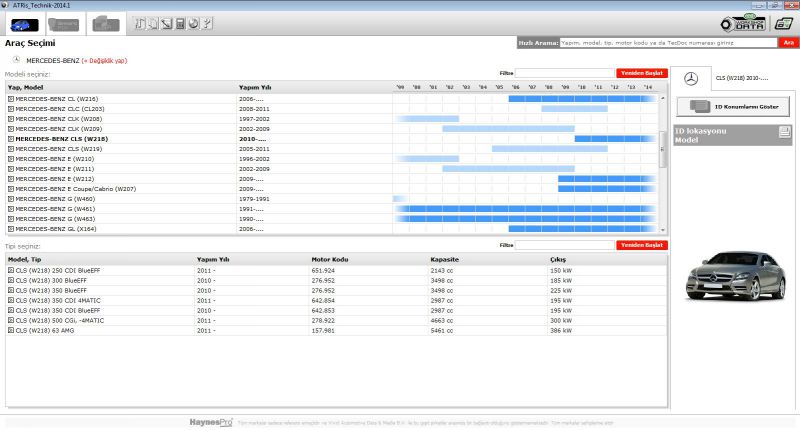Image resolution: width=800 pixels, height=430 pixels.
Task: Select the bold MERCEDES-BENZ CLS (W218) model
Action: [x=62, y=139]
